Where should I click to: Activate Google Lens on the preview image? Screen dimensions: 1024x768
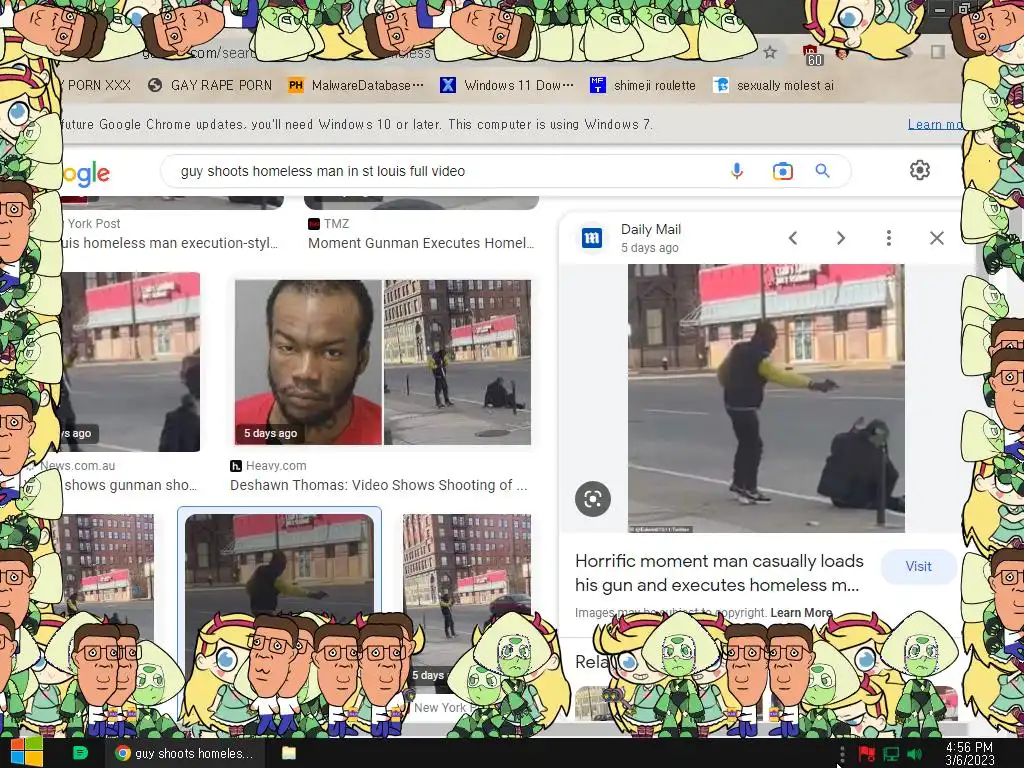[x=592, y=499]
